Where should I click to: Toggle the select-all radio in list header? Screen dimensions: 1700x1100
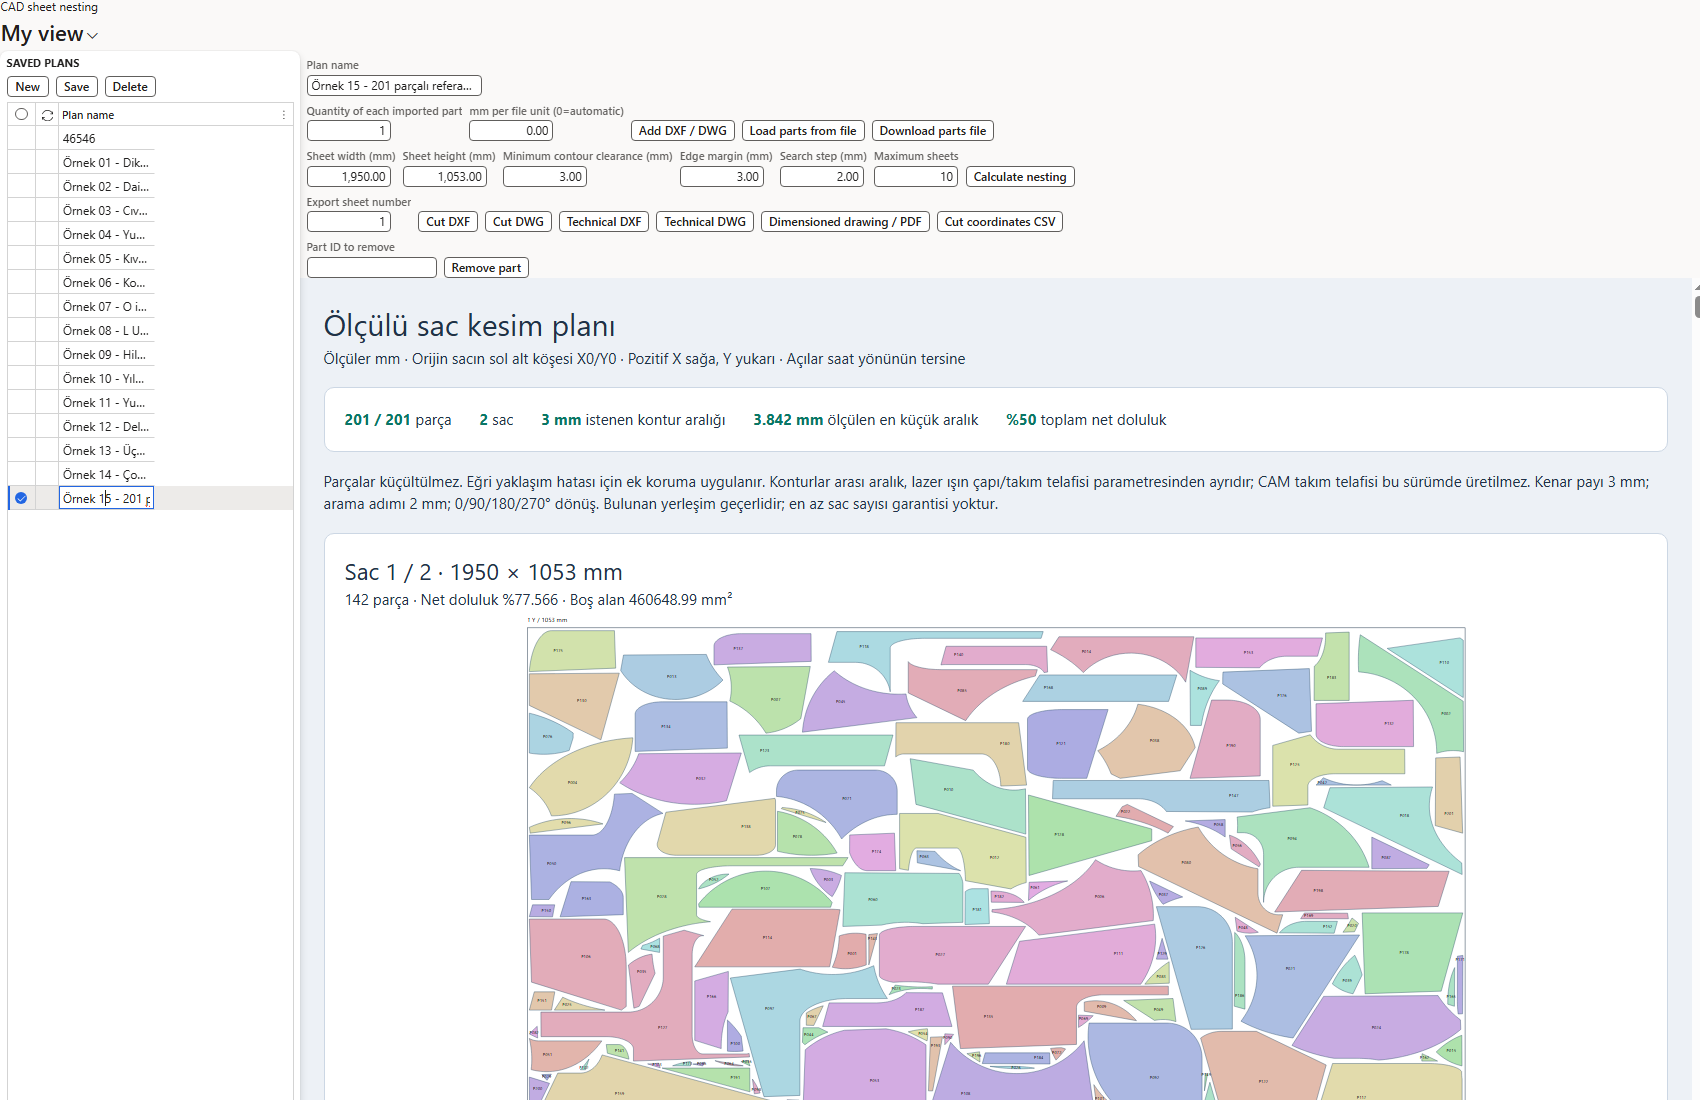point(21,114)
